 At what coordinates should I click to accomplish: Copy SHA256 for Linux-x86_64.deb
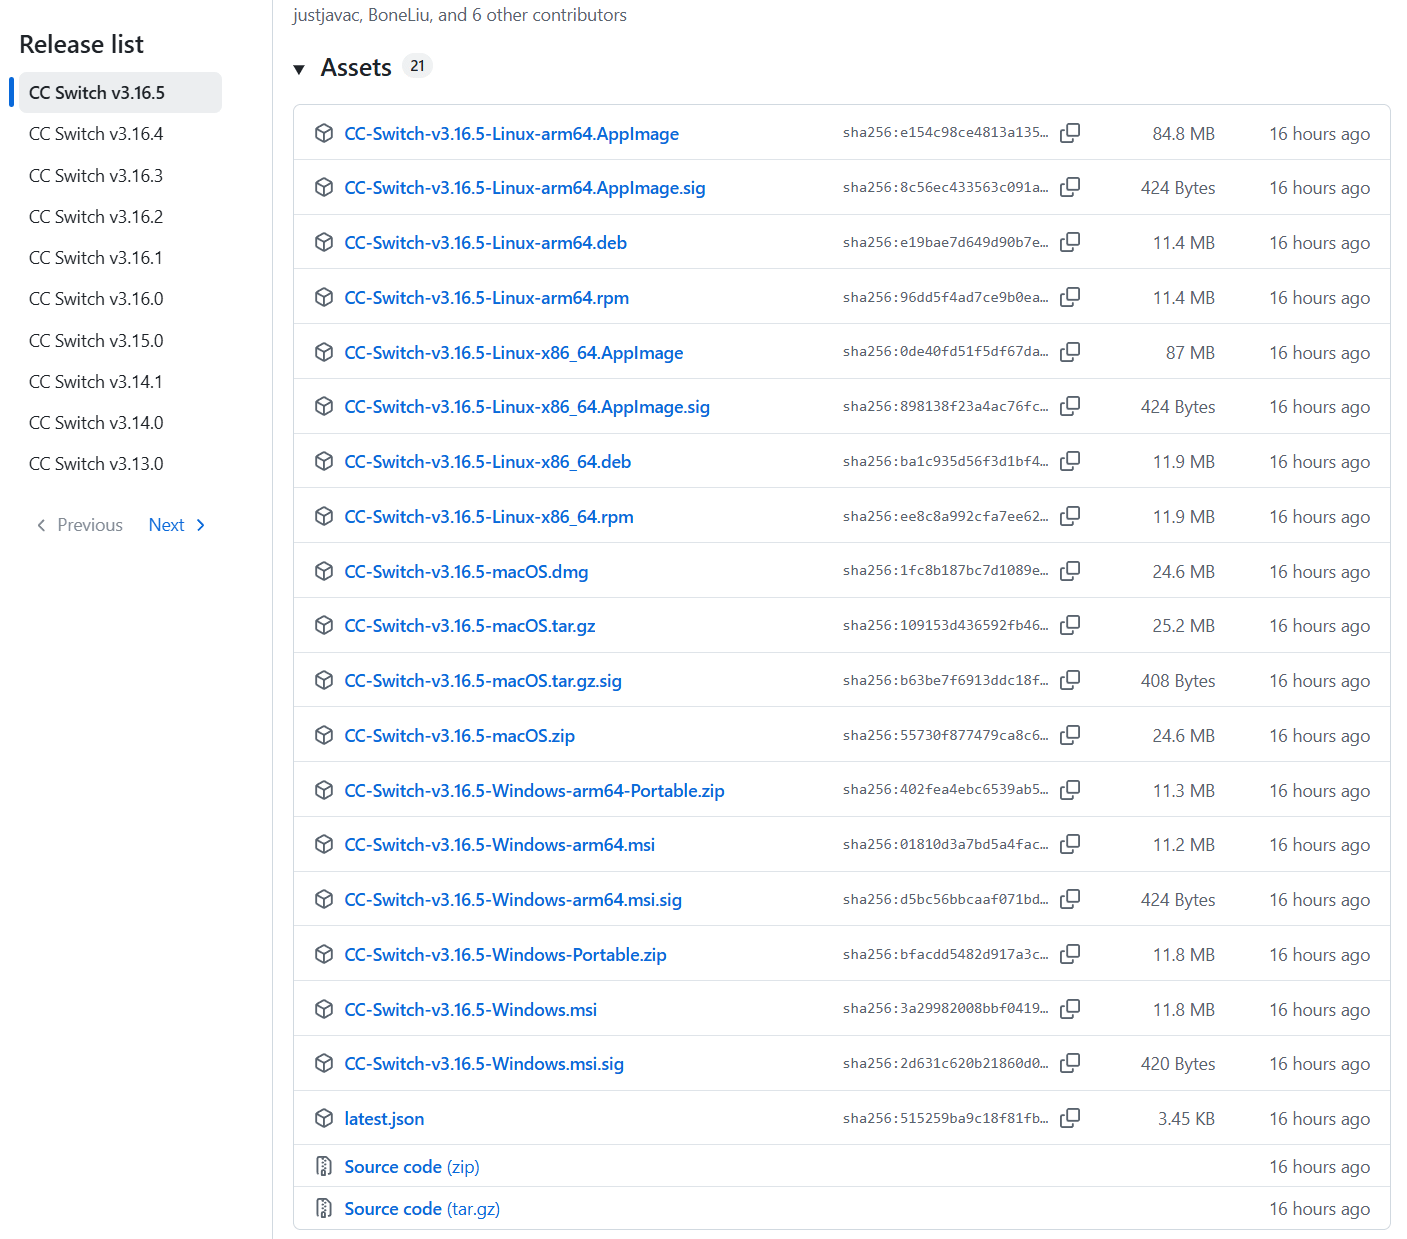pyautogui.click(x=1070, y=461)
